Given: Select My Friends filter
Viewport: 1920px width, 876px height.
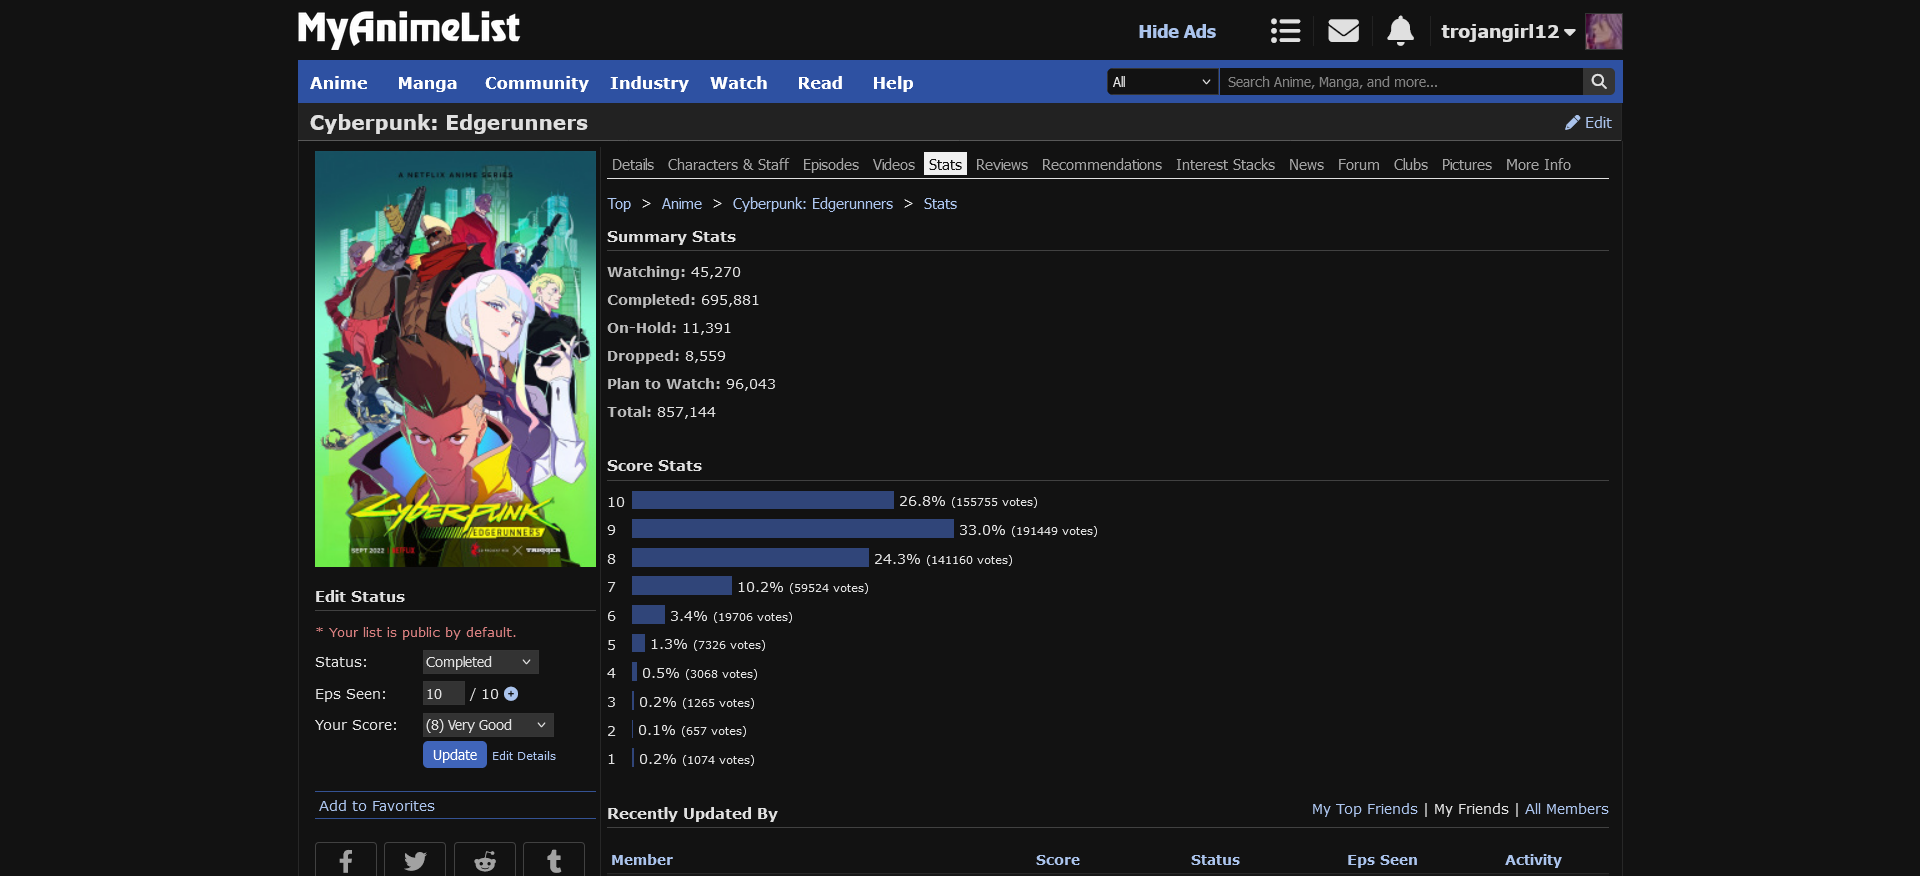Looking at the screenshot, I should pyautogui.click(x=1471, y=809).
